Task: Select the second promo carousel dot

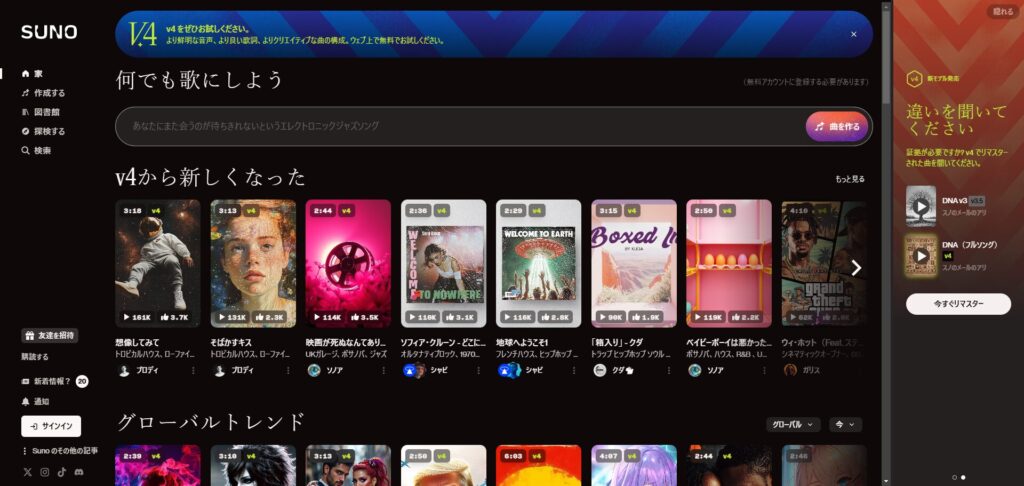Action: 963,478
